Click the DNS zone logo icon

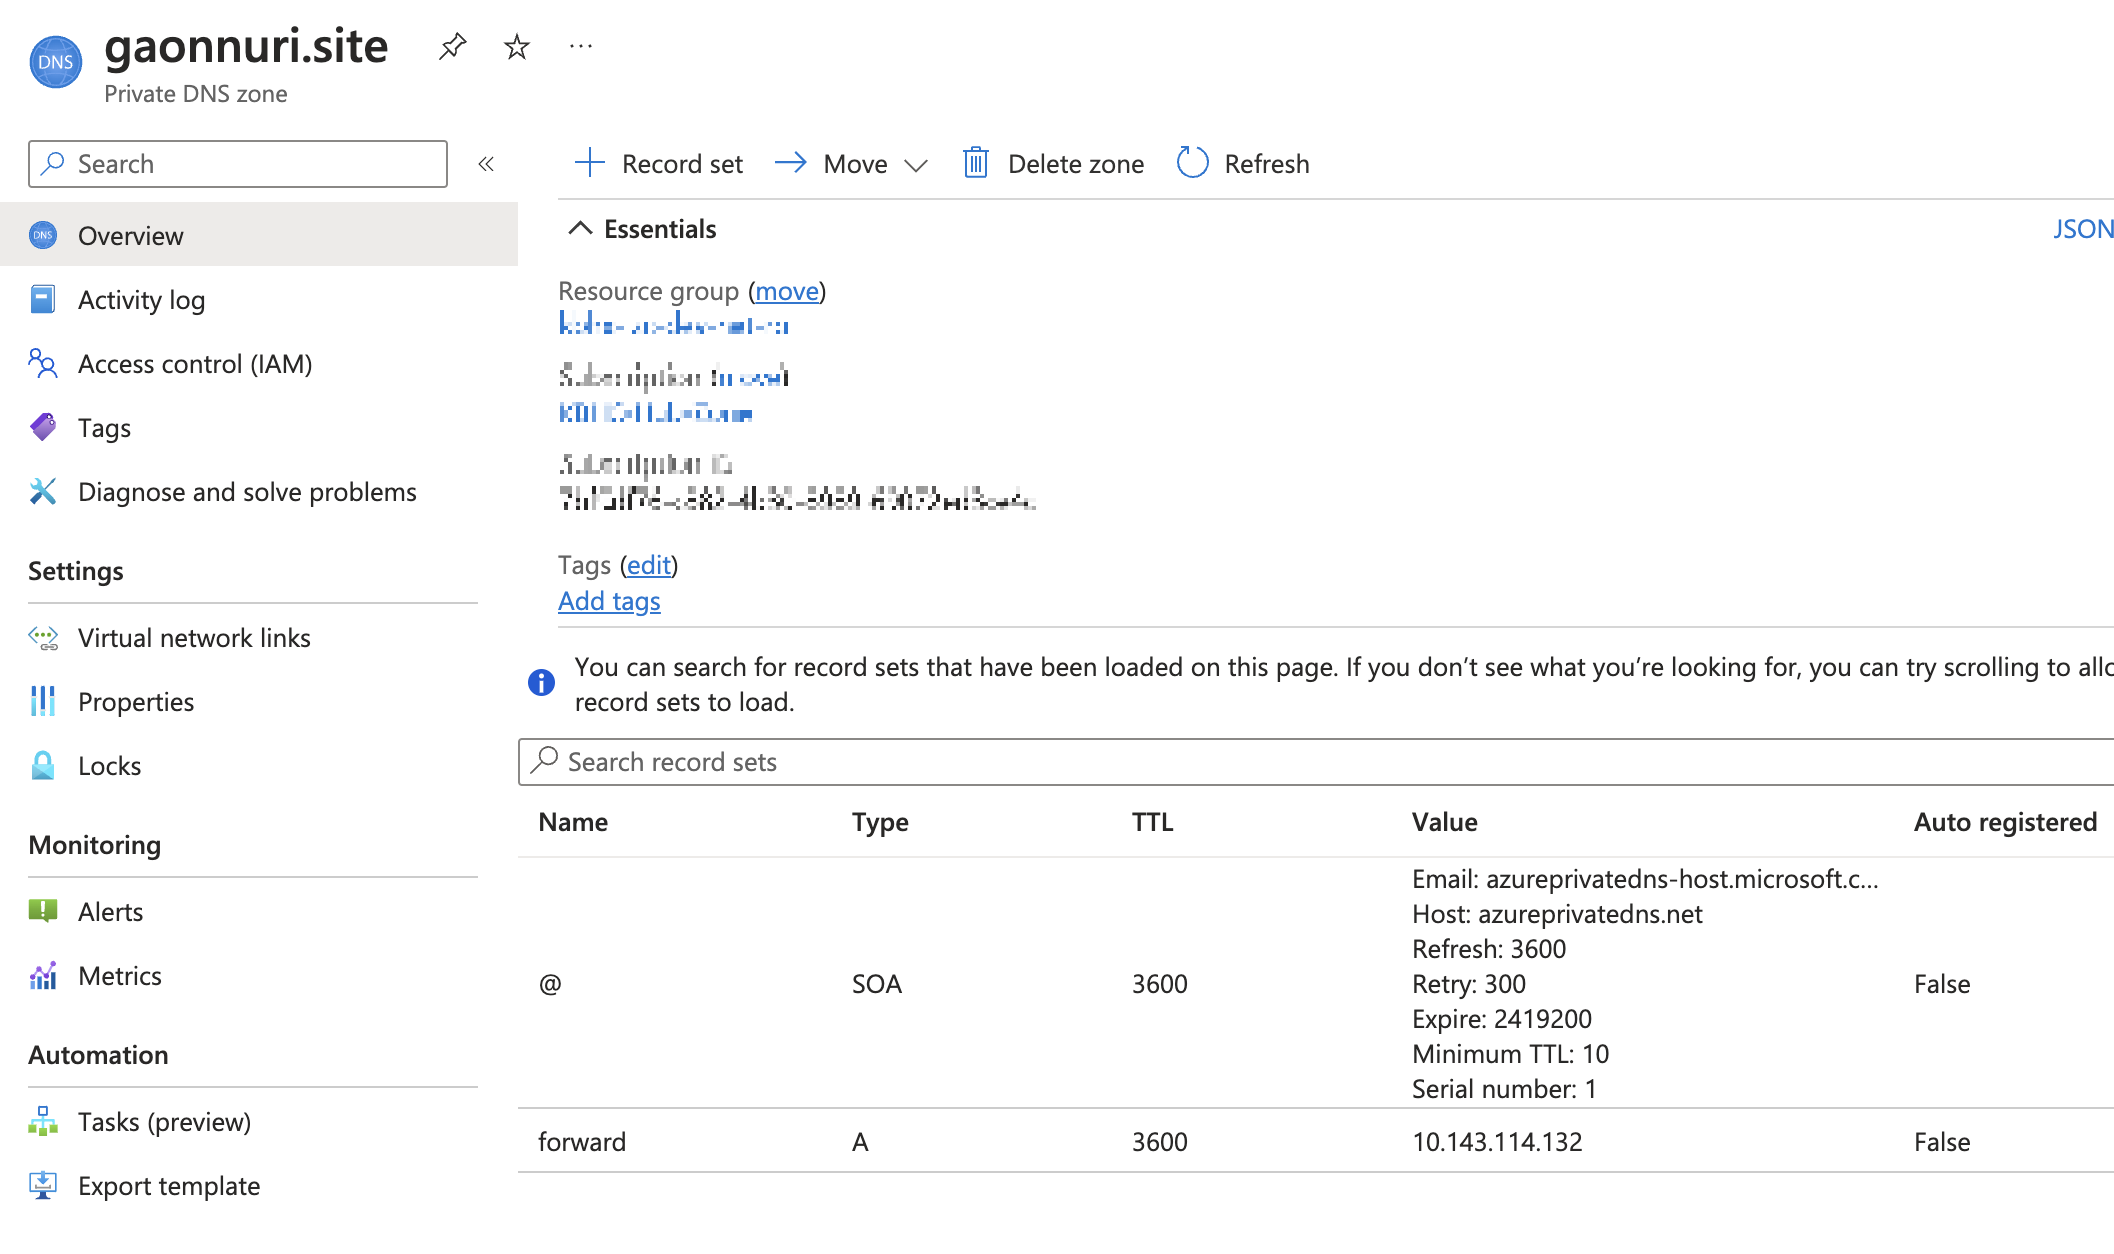click(55, 62)
